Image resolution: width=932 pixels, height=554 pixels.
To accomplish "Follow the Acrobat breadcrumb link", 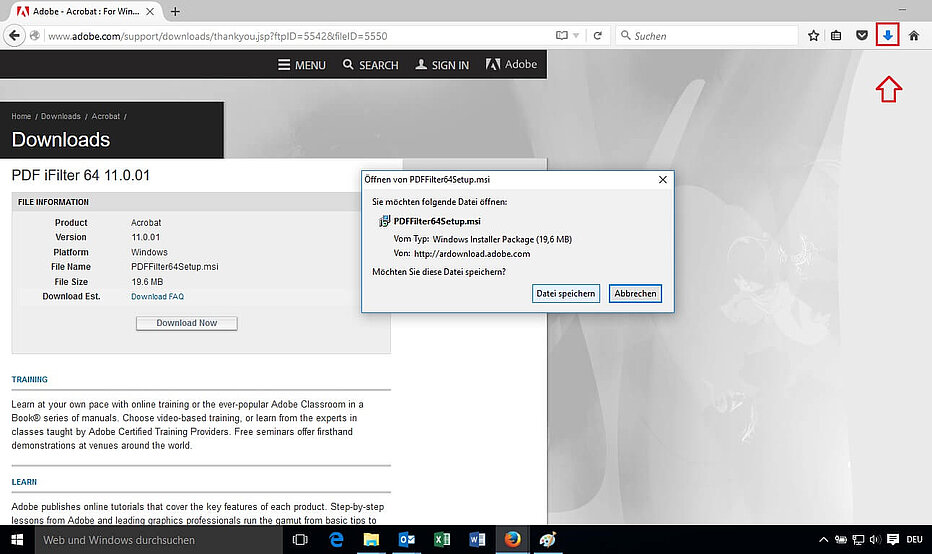I will [106, 117].
